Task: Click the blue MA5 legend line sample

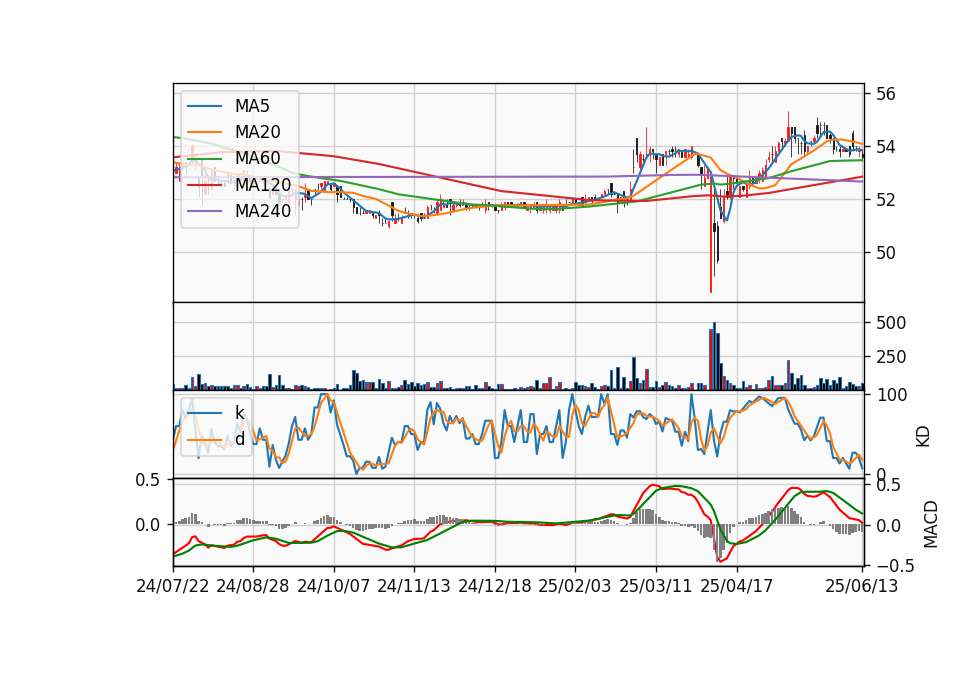Action: pos(204,107)
